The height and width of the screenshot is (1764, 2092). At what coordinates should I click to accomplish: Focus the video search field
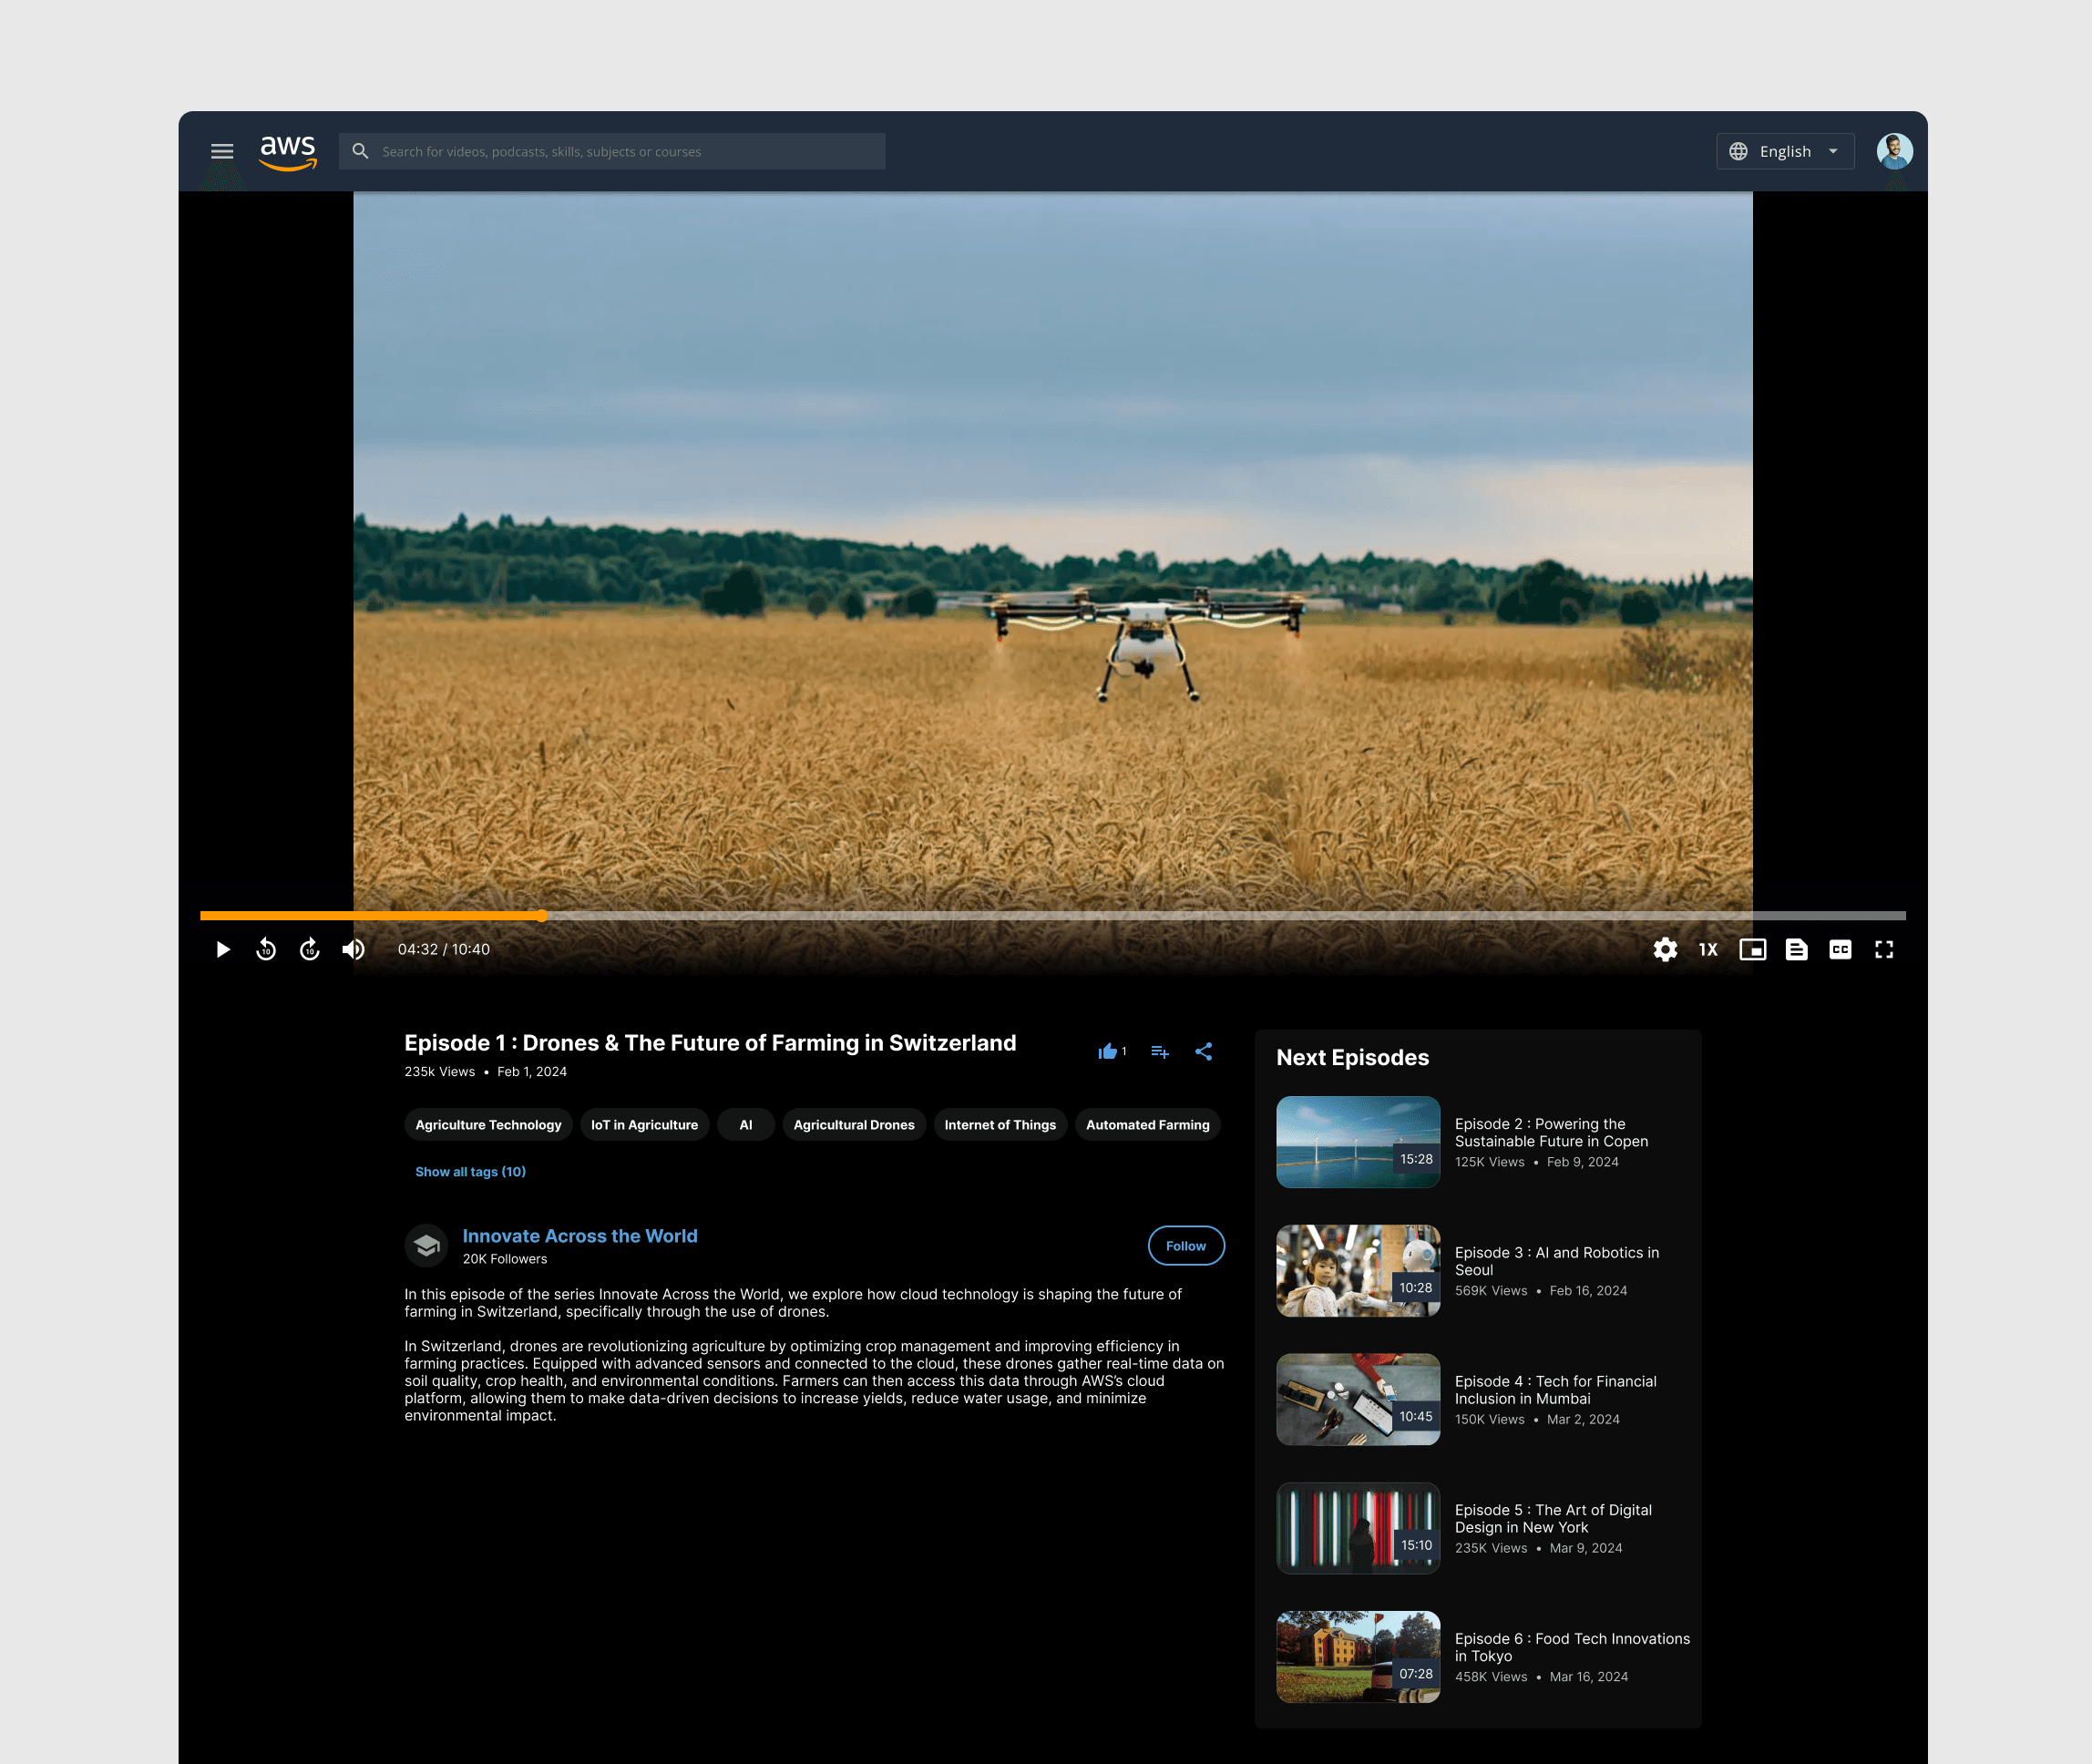[x=611, y=151]
